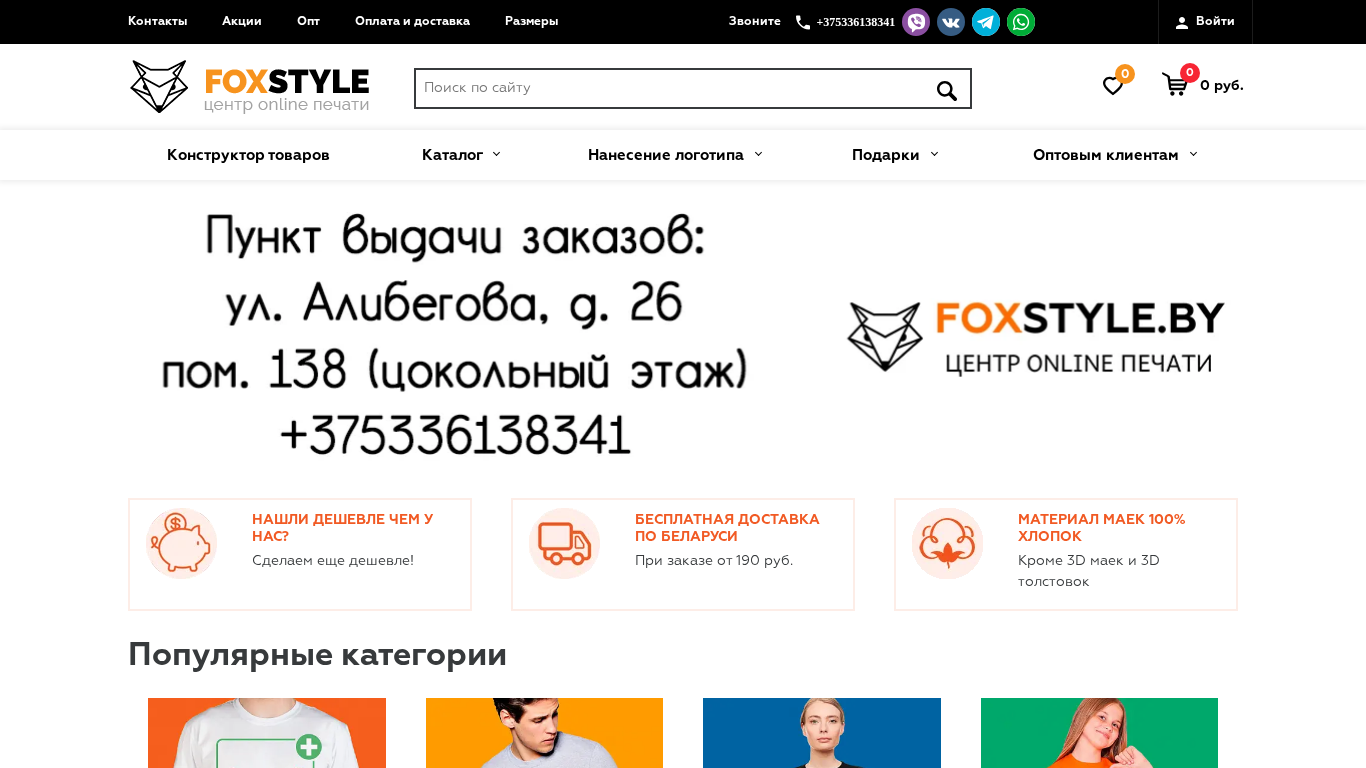Open the Подарки menu item
This screenshot has height=768, width=1366.
(885, 155)
